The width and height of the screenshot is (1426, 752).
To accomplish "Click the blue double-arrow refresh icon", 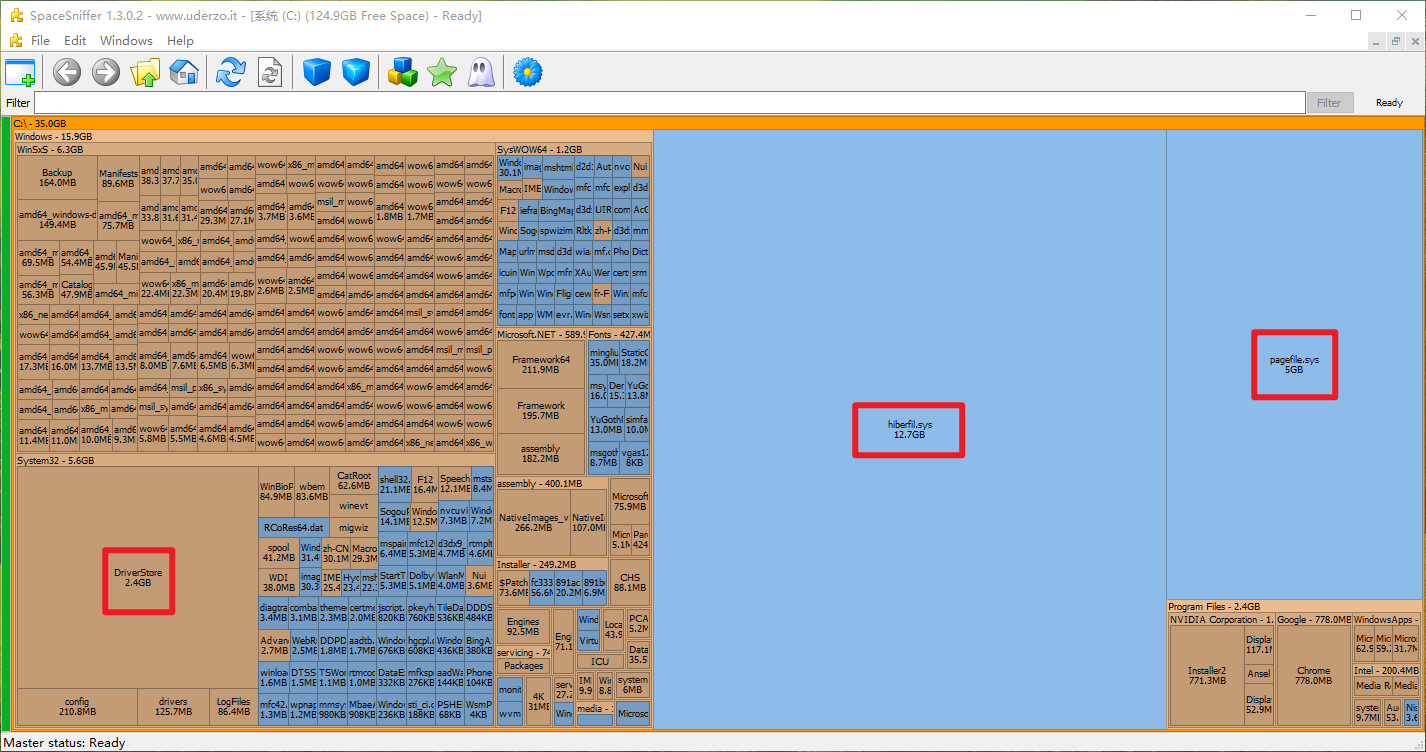I will click(231, 72).
